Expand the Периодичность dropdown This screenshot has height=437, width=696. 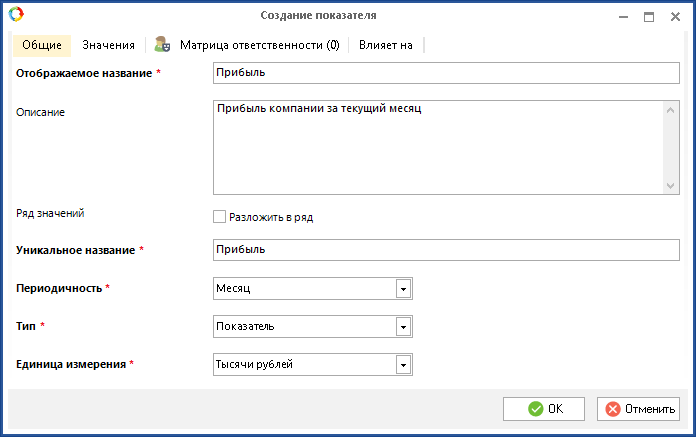pyautogui.click(x=404, y=289)
